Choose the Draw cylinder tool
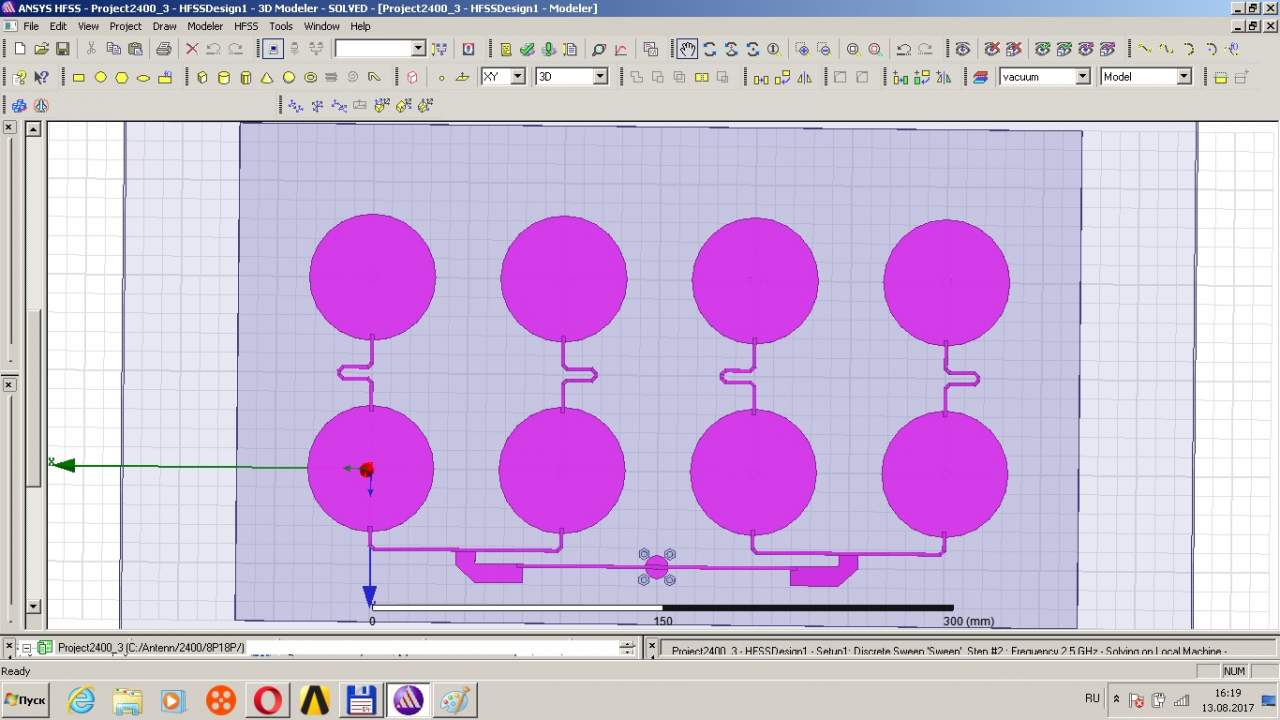The image size is (1280, 720). [224, 77]
